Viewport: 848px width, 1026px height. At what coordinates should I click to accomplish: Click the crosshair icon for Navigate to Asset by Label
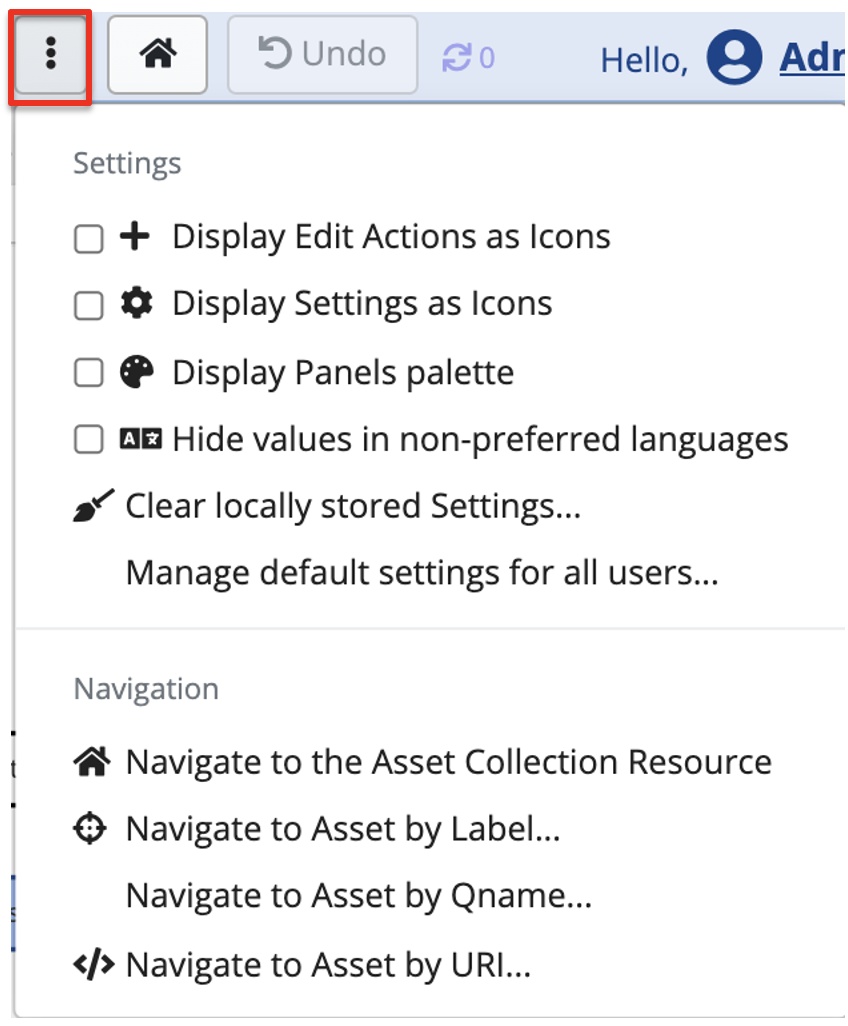[x=89, y=828]
